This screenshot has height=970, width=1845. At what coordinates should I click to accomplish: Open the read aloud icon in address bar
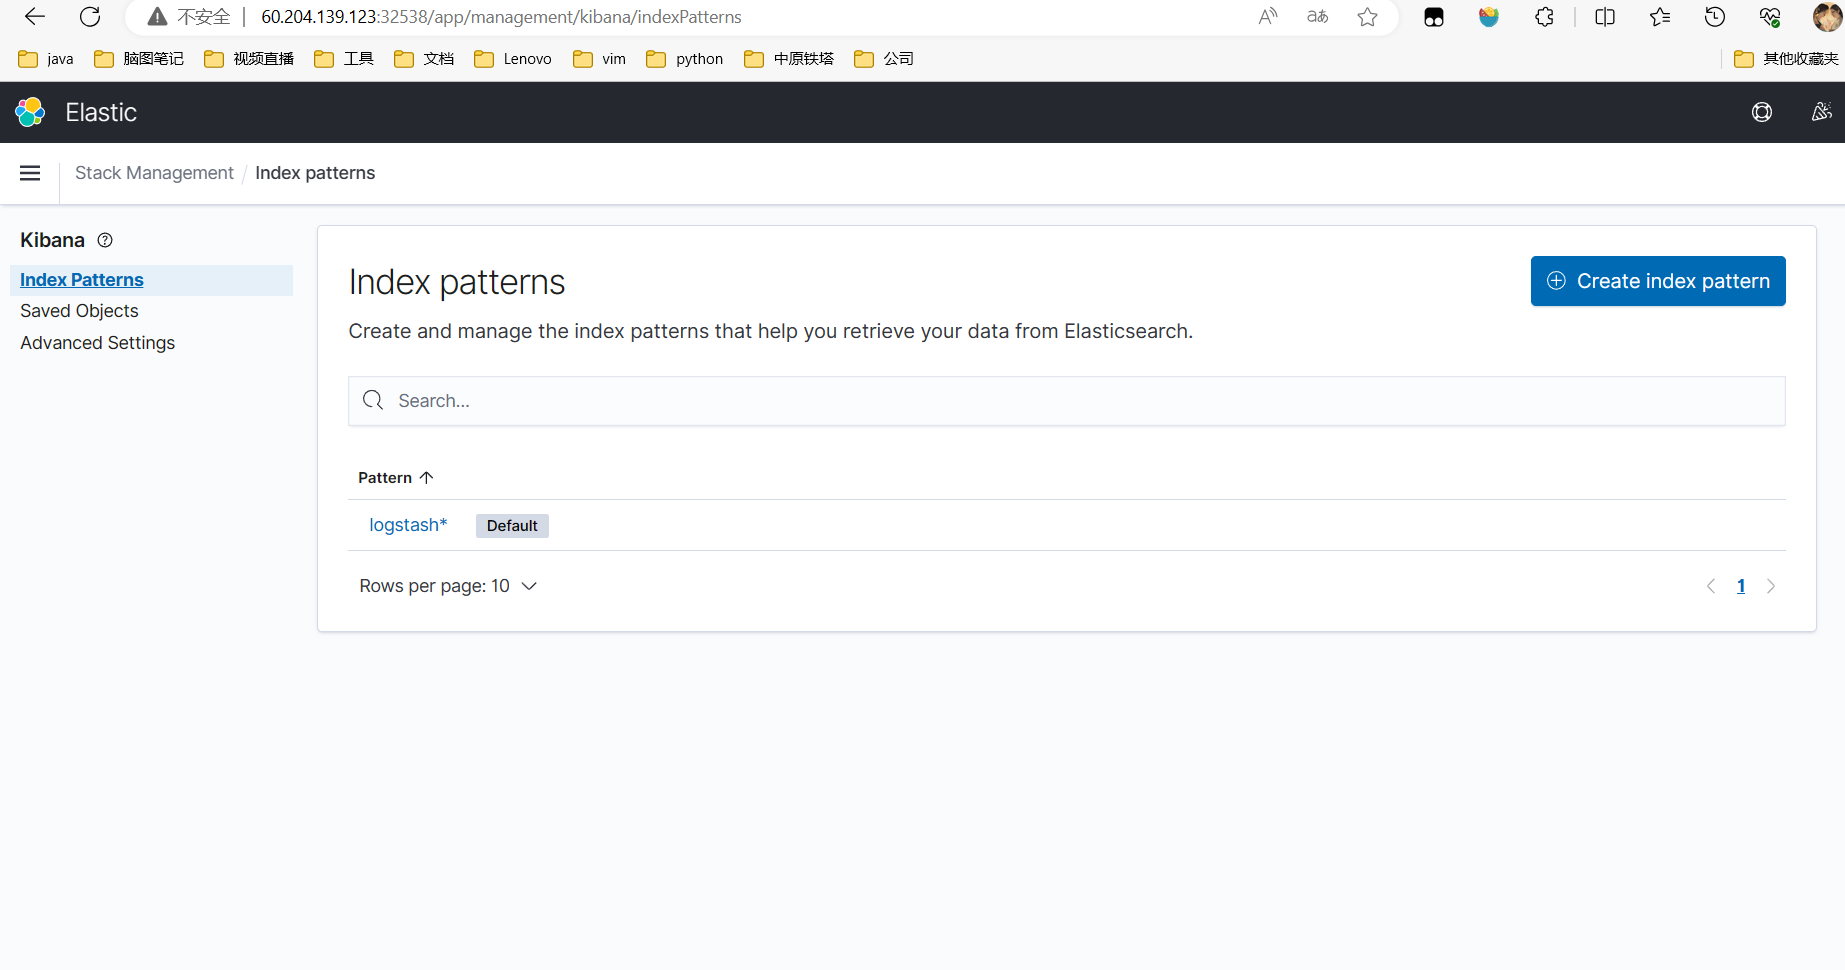click(x=1268, y=17)
